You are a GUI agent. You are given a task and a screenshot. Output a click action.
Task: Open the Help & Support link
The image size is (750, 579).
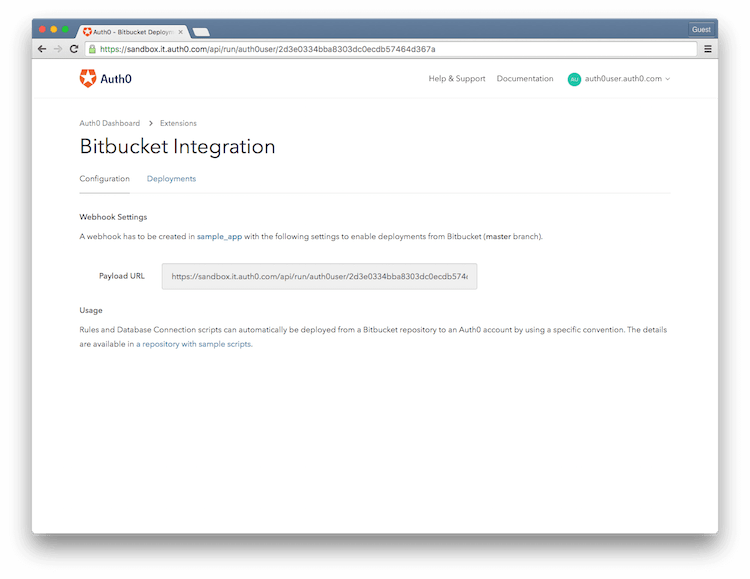(x=457, y=78)
